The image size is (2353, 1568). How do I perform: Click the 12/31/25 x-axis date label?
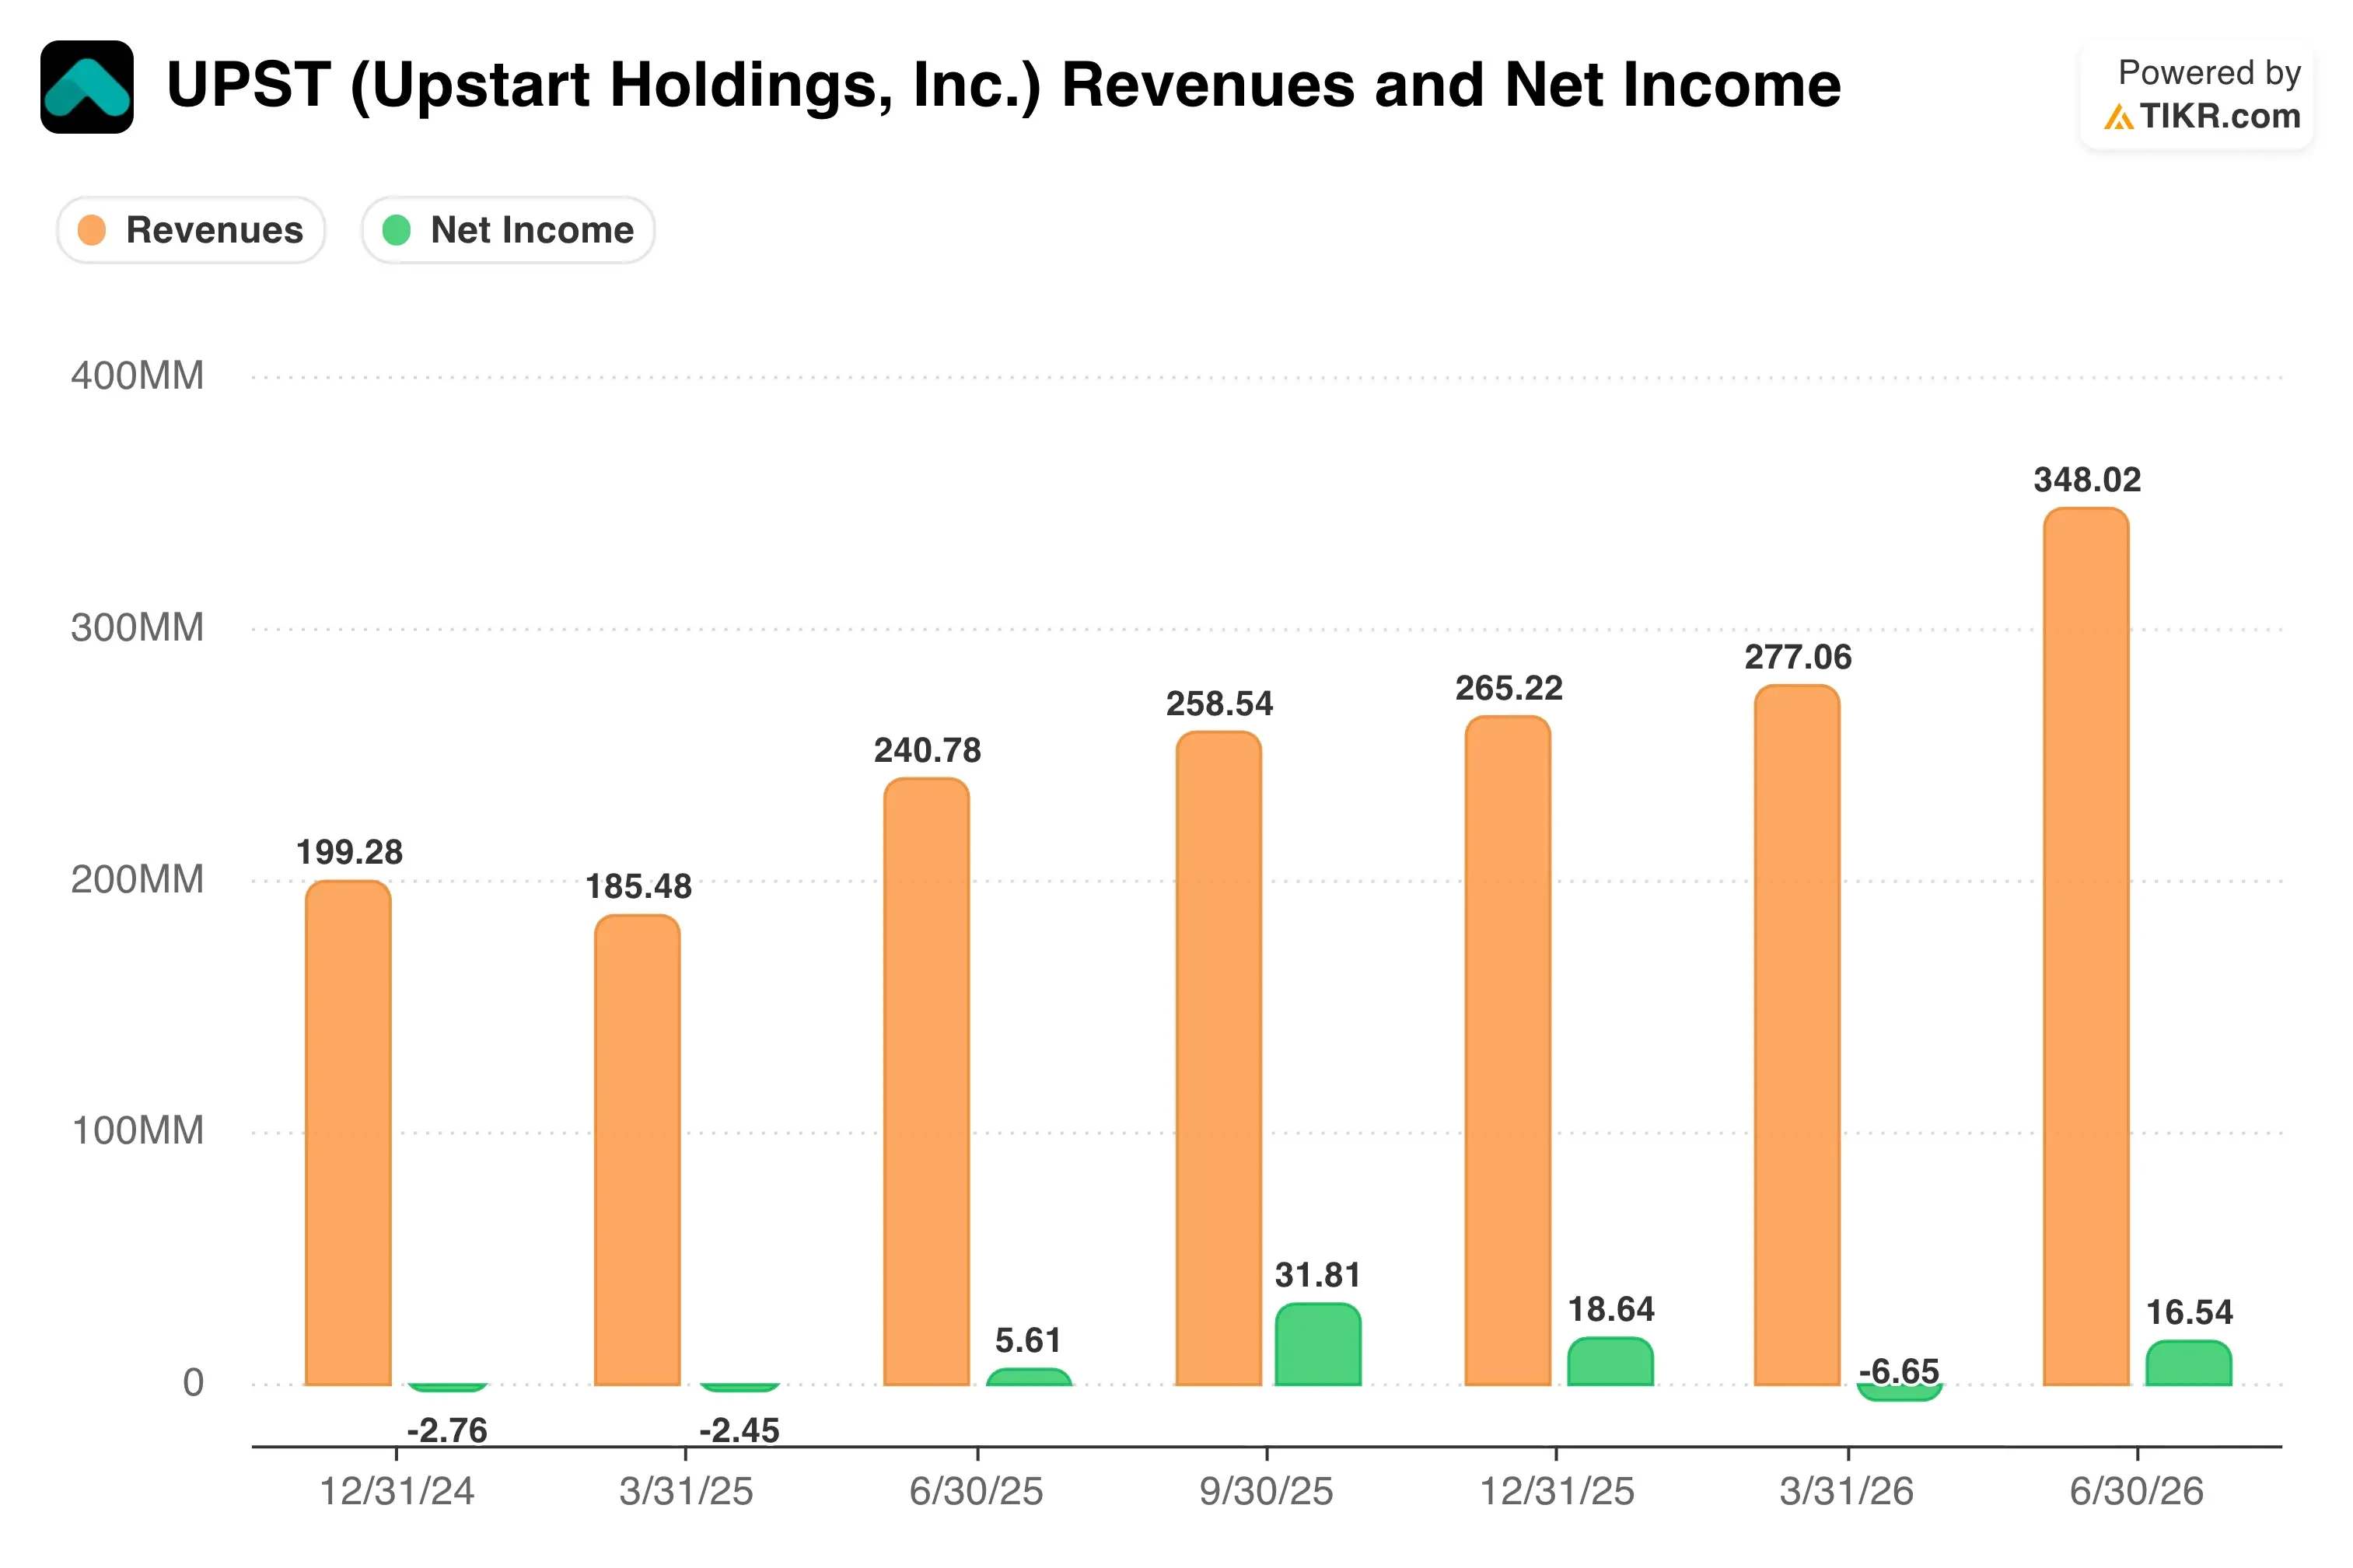(x=1557, y=1492)
